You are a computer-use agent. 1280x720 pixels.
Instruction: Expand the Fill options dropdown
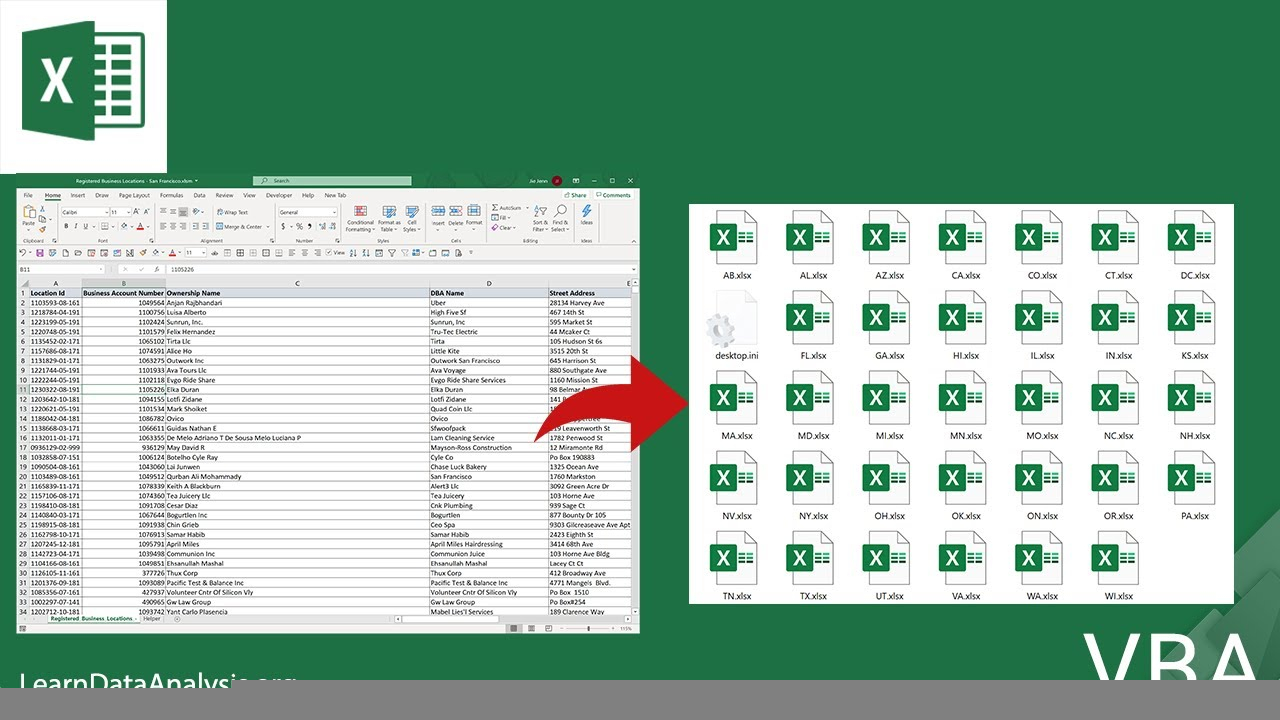coord(509,218)
